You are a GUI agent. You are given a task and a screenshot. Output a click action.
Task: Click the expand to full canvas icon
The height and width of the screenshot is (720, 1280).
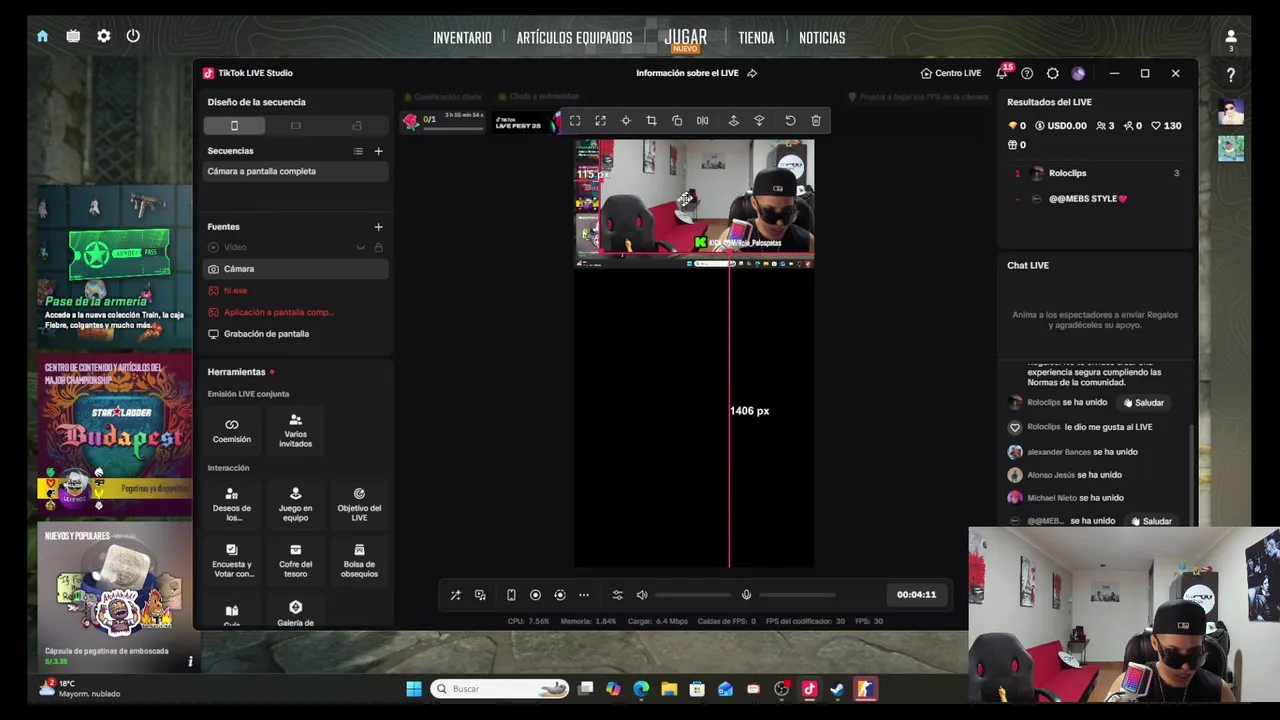(600, 121)
